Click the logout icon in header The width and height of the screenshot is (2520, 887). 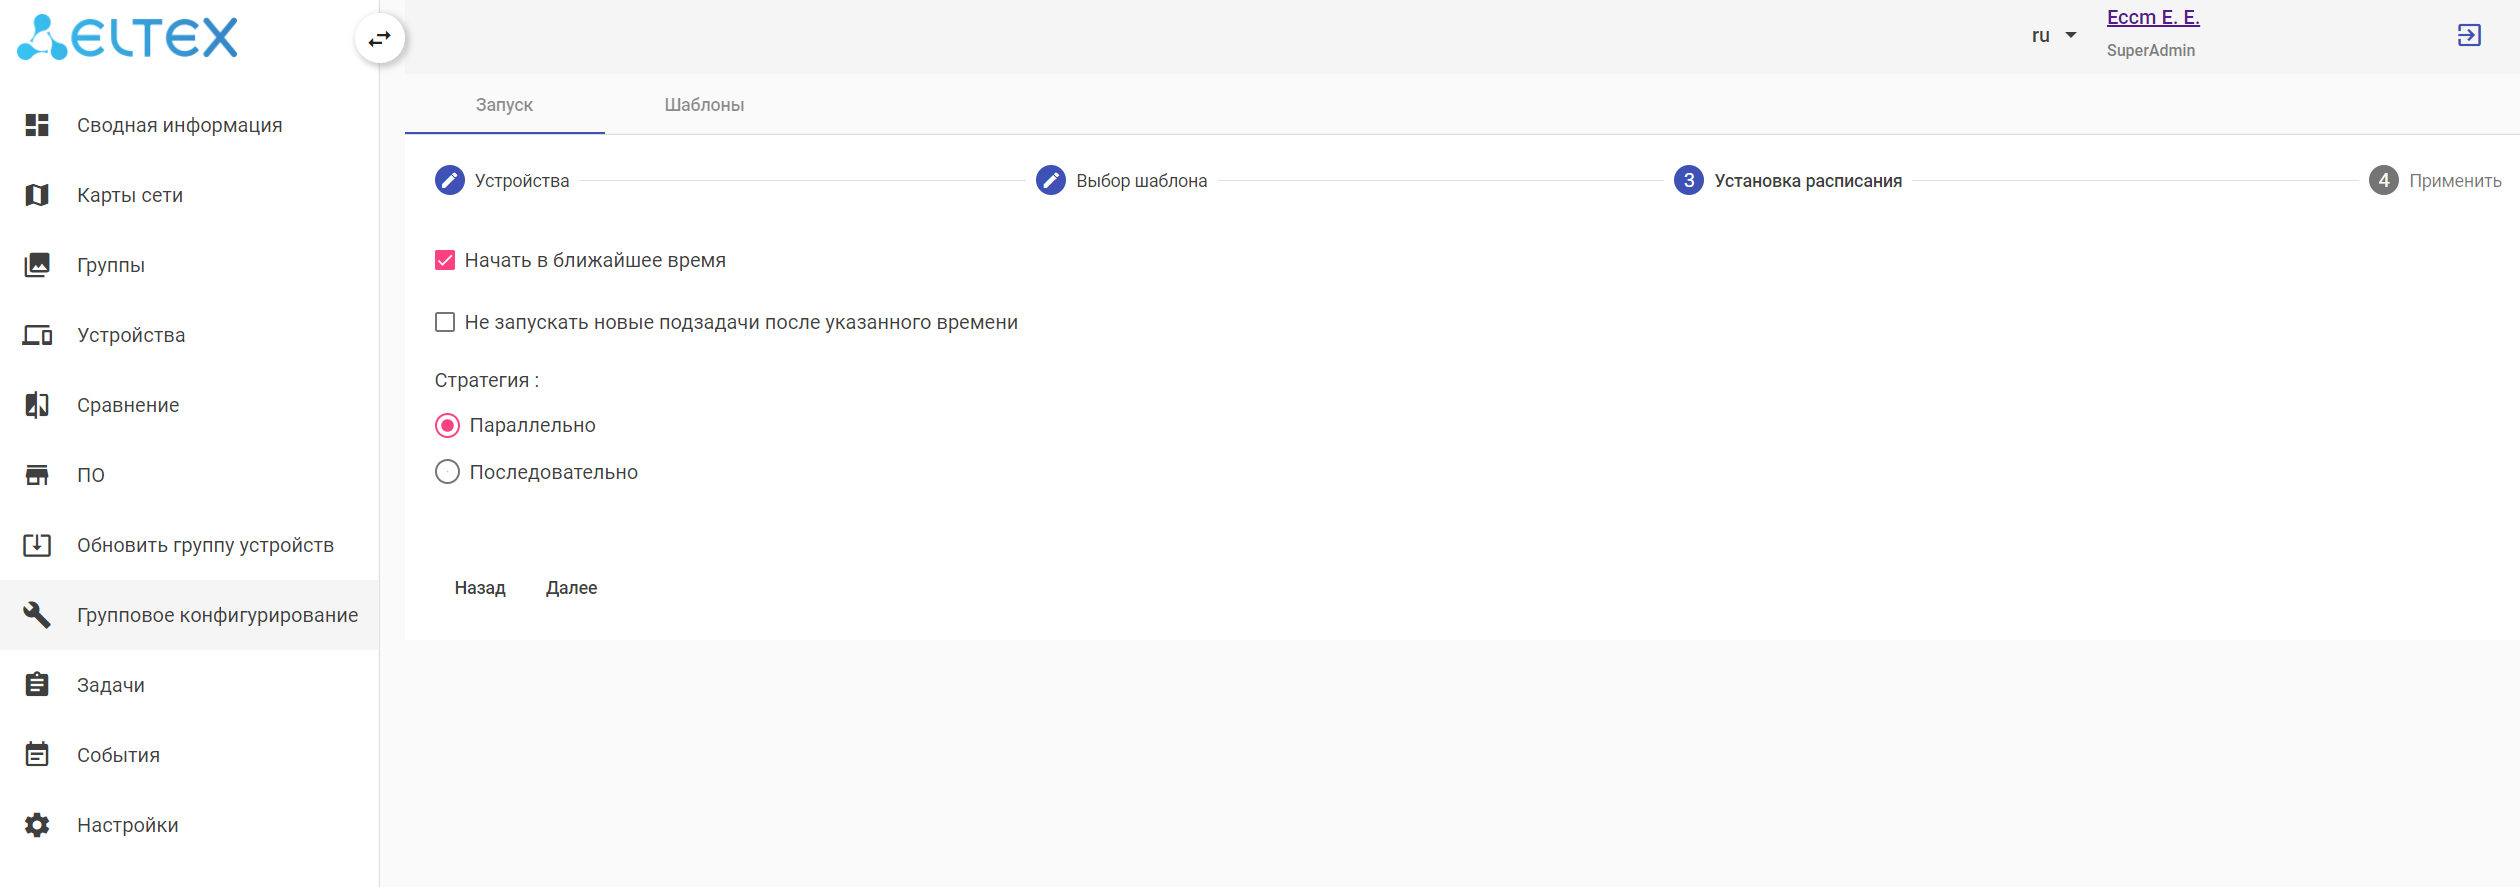(x=2468, y=36)
